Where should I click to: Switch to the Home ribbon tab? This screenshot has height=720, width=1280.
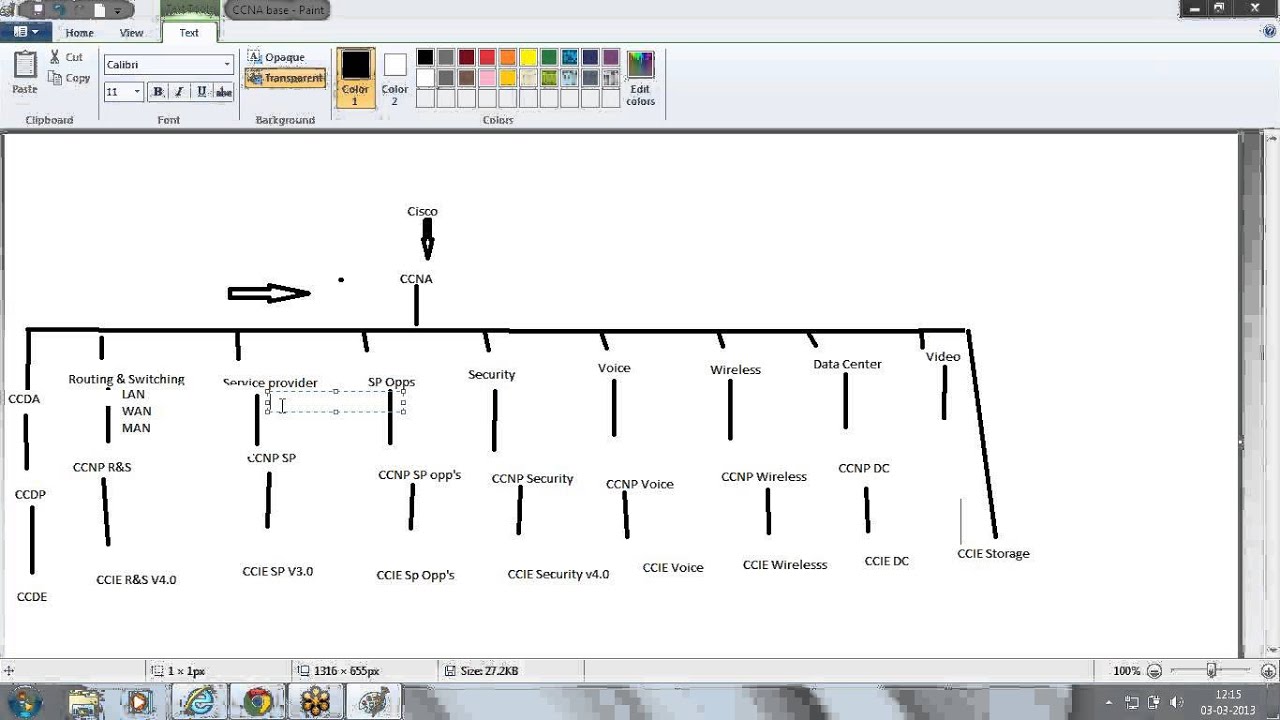79,33
